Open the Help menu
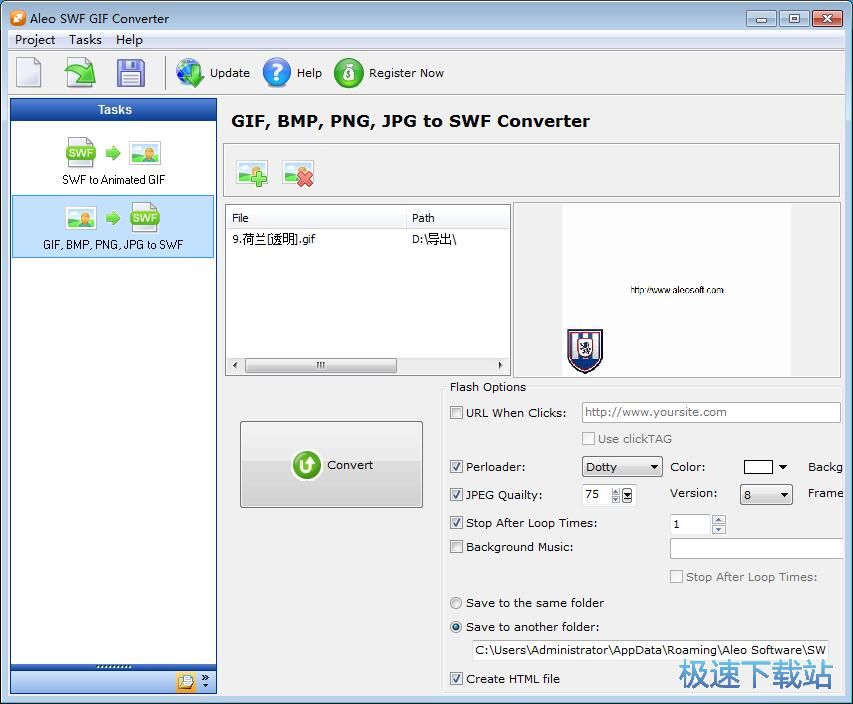 tap(129, 40)
